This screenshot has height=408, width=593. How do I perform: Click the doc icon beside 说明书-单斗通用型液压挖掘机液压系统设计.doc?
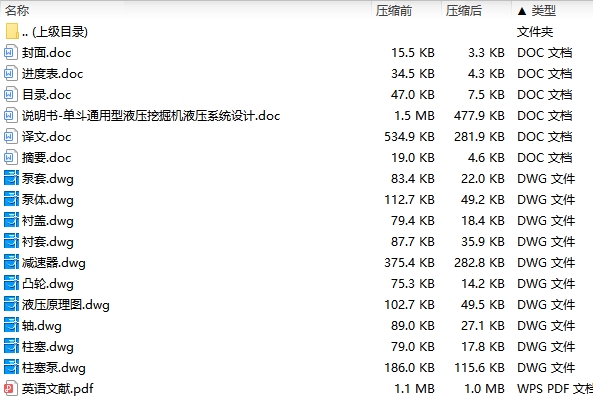11,115
